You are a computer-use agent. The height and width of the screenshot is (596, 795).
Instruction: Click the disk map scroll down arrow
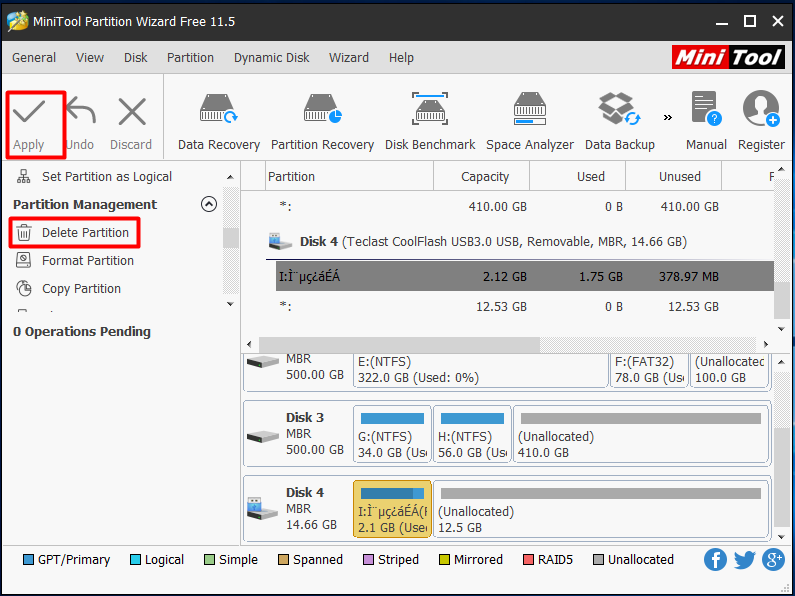(781, 537)
